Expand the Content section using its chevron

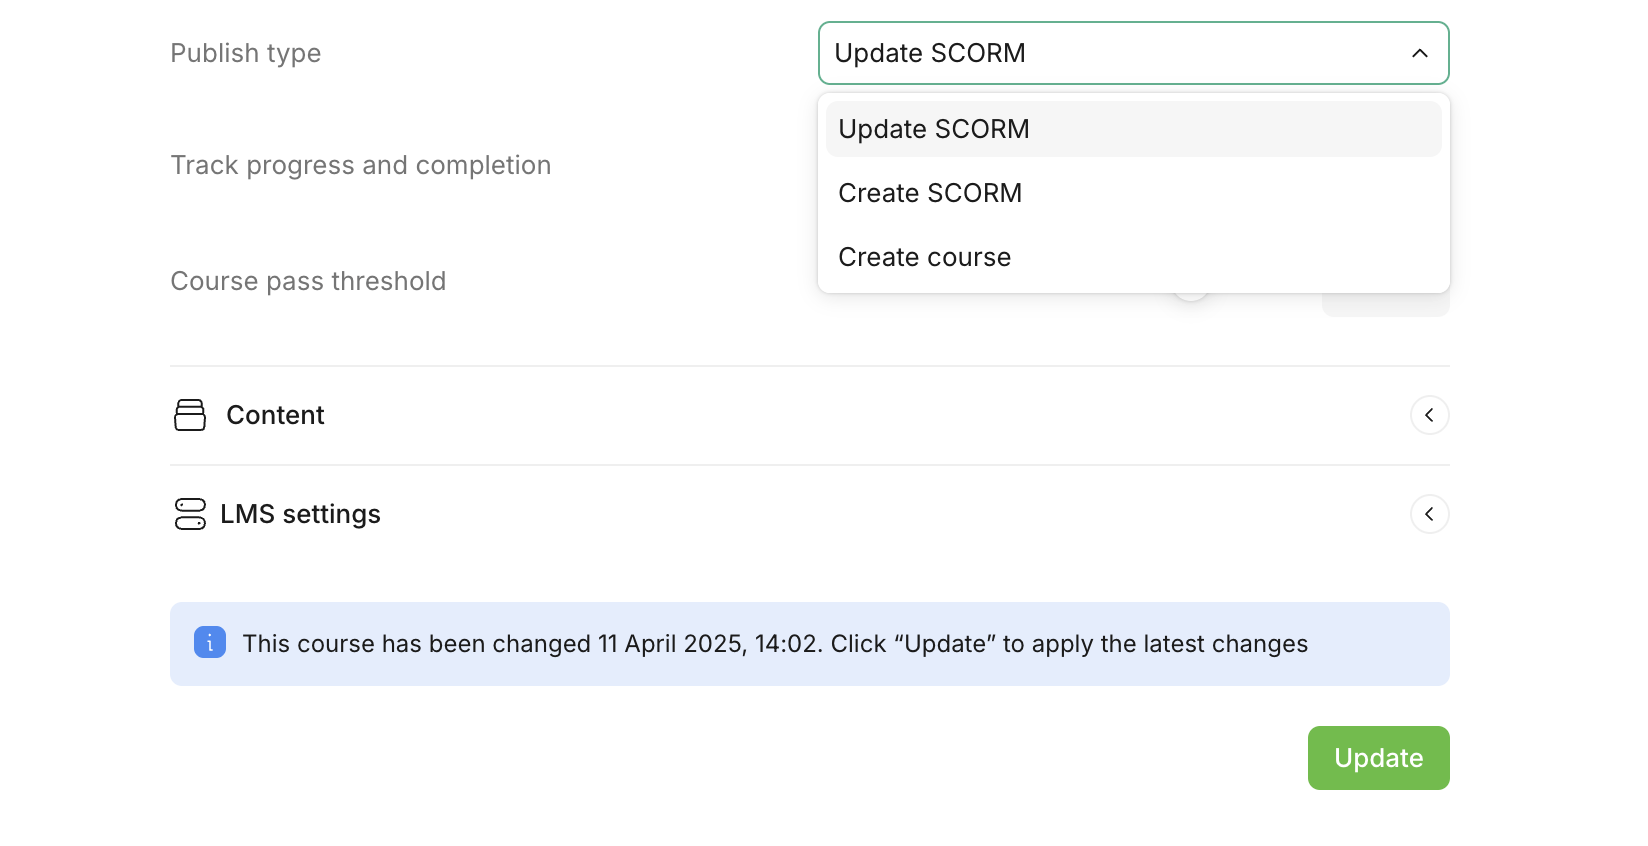point(1429,415)
